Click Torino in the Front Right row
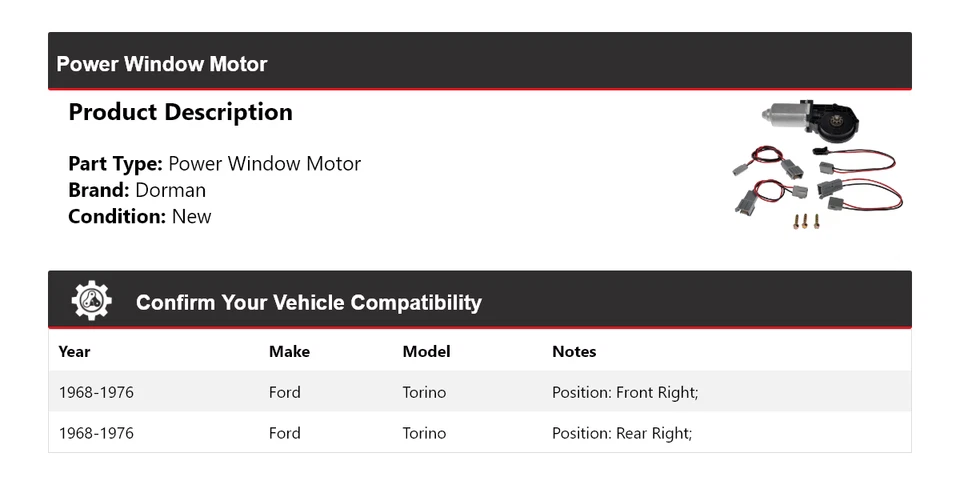This screenshot has width=960, height=485. [424, 393]
